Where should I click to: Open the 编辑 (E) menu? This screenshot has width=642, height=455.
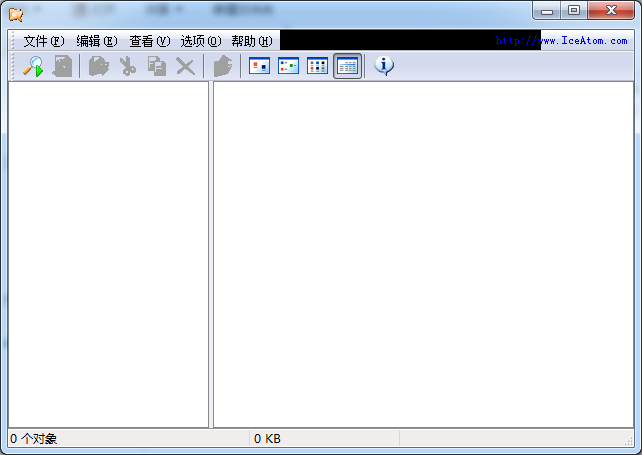(96, 41)
